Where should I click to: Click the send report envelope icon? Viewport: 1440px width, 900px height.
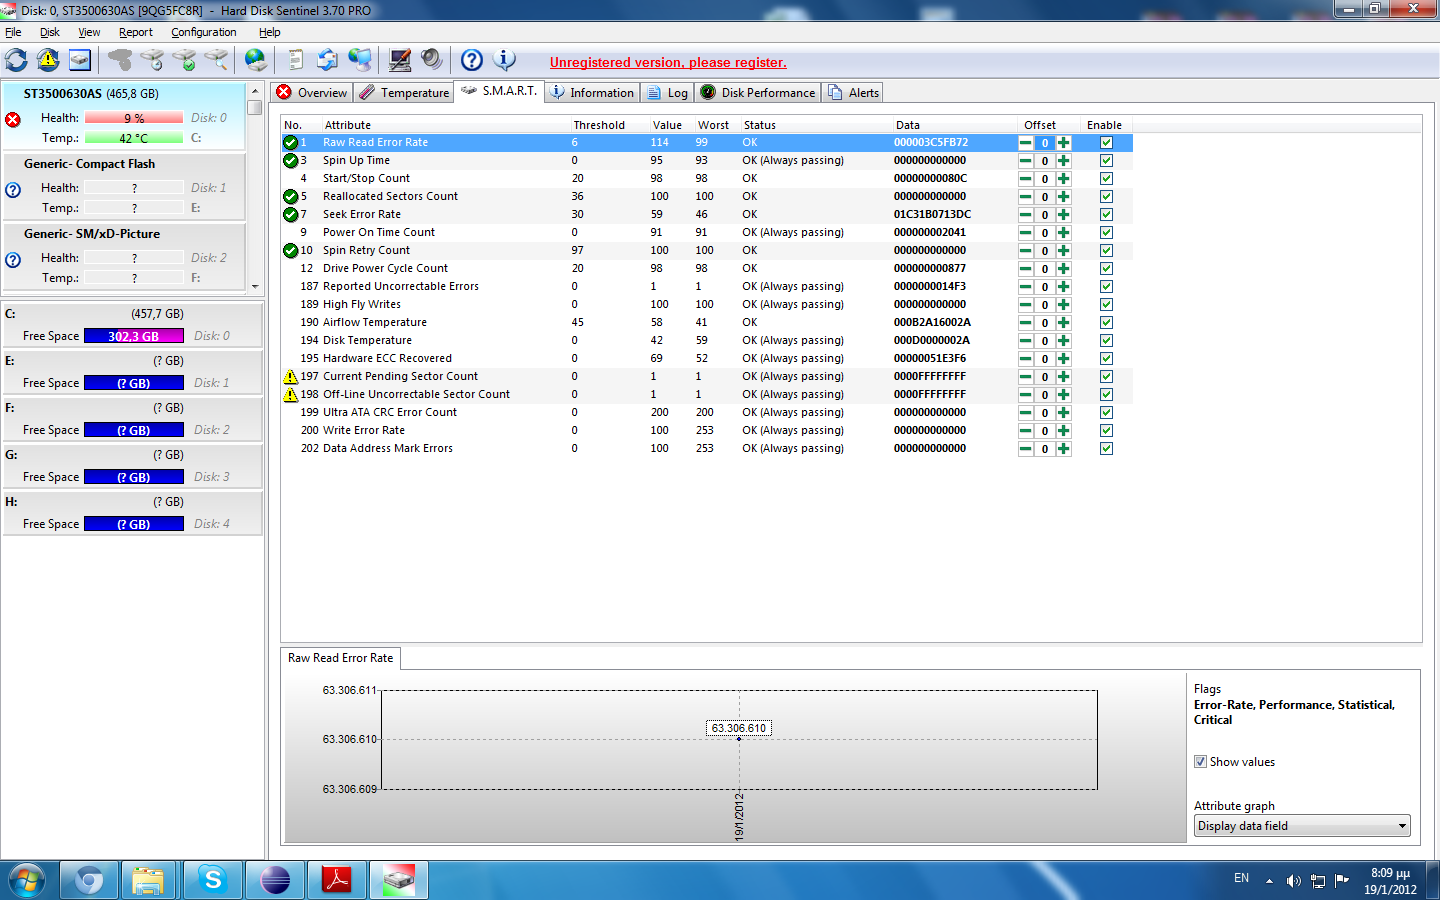pyautogui.click(x=327, y=60)
